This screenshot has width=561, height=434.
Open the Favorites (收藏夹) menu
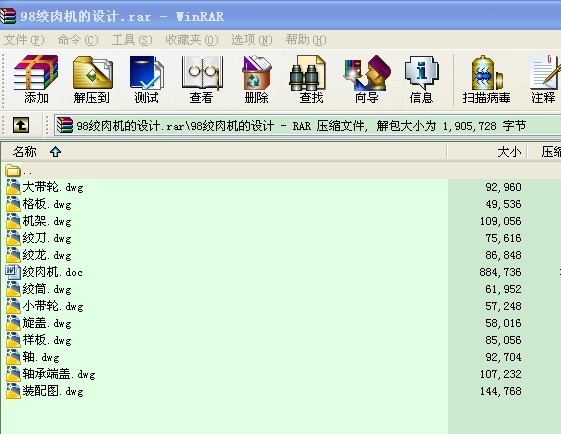tap(192, 40)
